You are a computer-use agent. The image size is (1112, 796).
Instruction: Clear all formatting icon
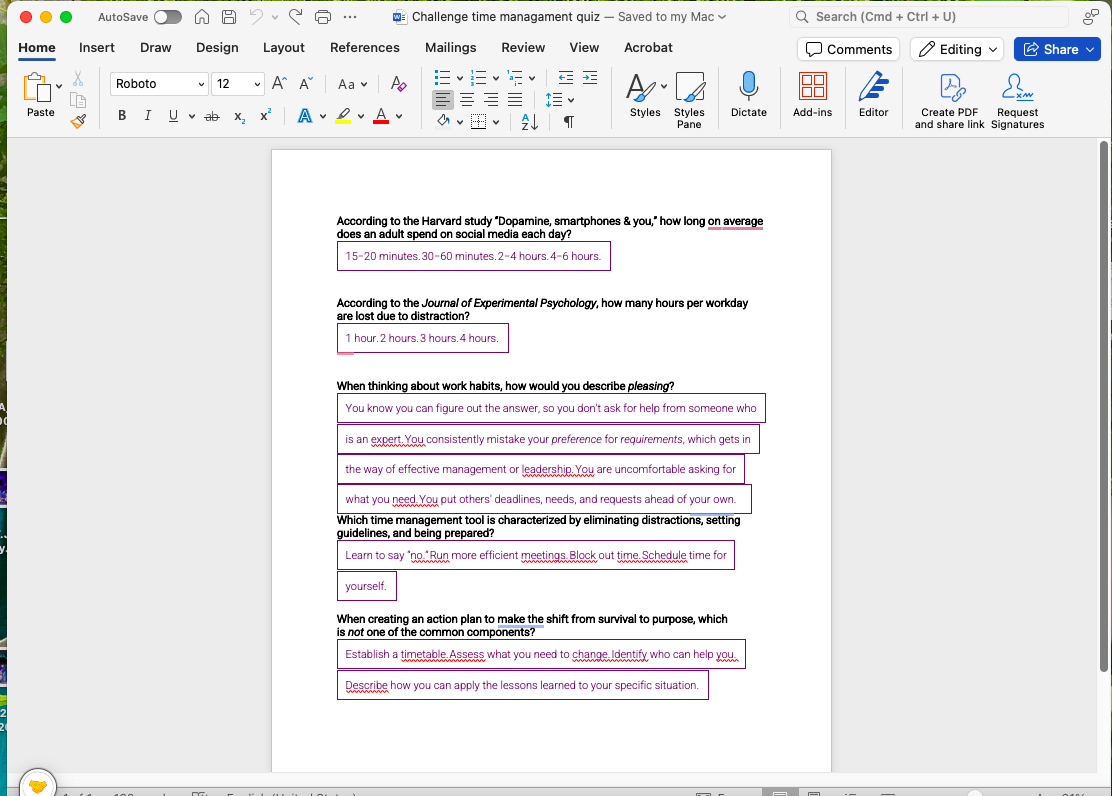point(399,84)
